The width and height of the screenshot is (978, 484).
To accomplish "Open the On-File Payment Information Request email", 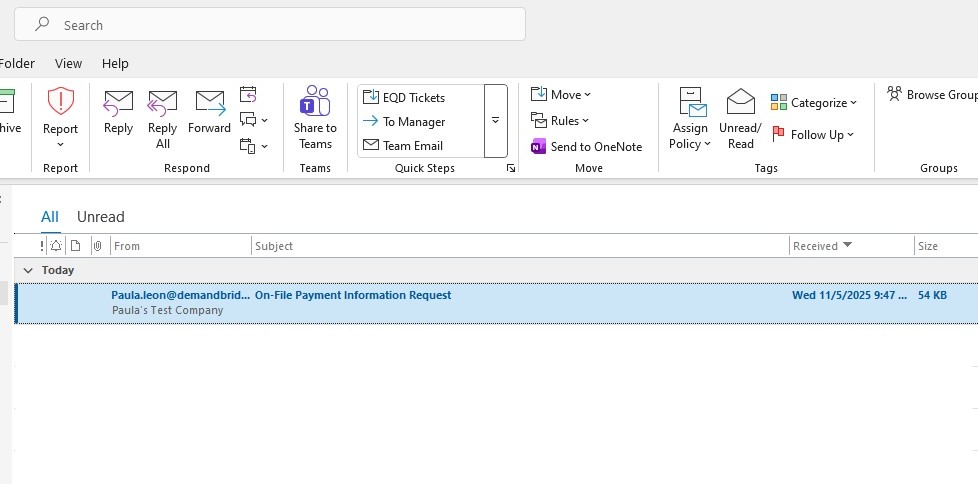I will (353, 295).
